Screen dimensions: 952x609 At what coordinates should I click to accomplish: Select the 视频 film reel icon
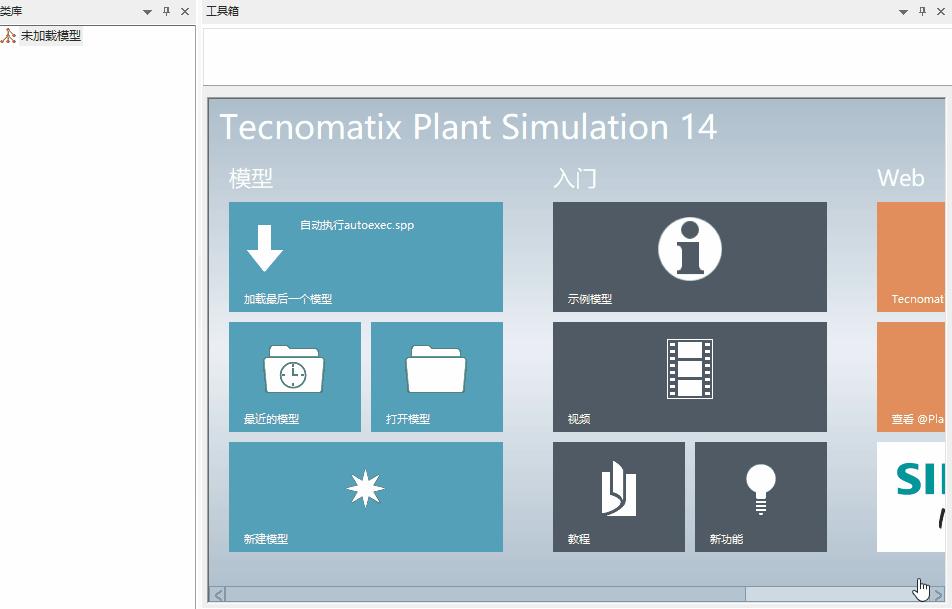coord(689,370)
